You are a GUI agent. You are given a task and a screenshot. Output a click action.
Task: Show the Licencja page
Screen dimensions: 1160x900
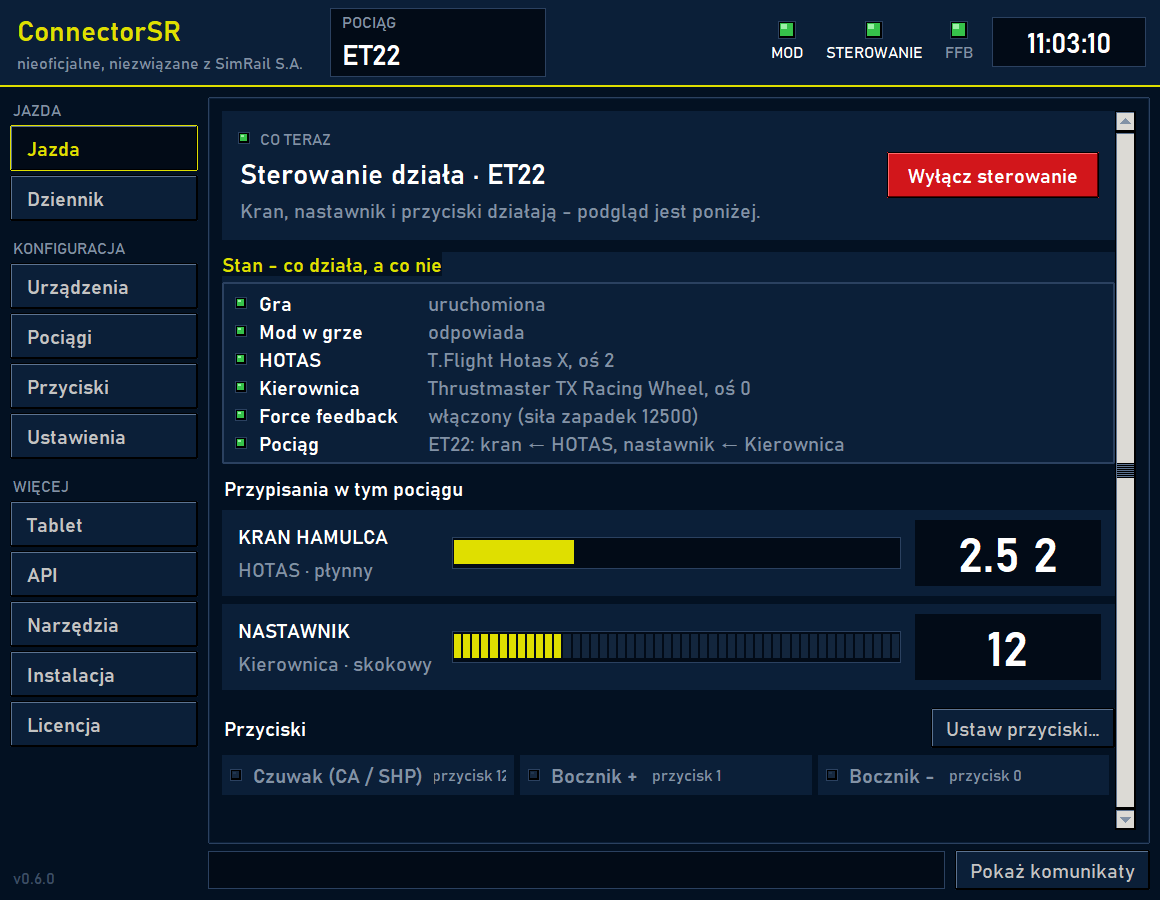(x=104, y=725)
